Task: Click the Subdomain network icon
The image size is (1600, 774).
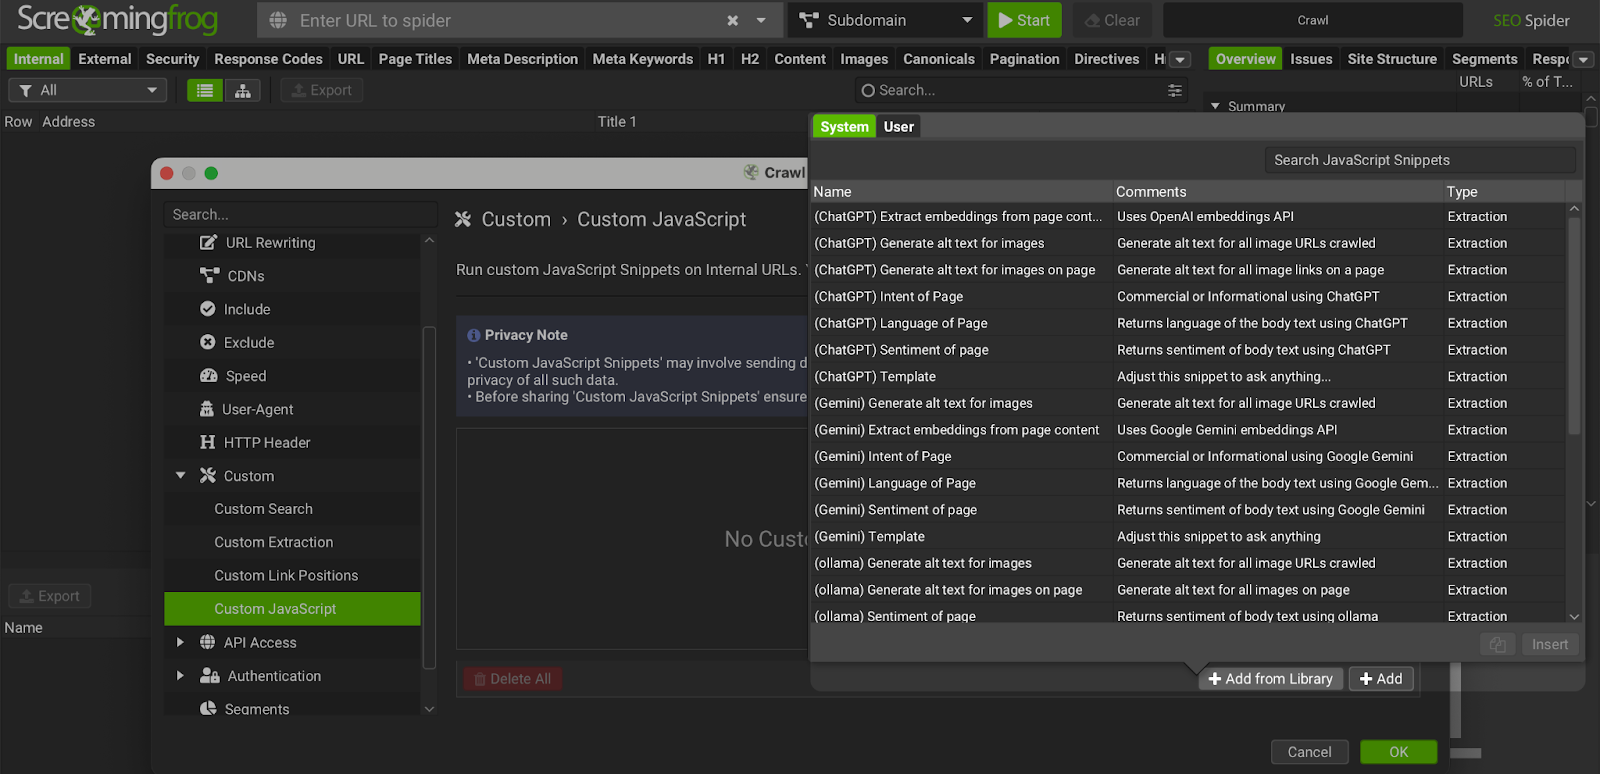Action: click(x=809, y=20)
